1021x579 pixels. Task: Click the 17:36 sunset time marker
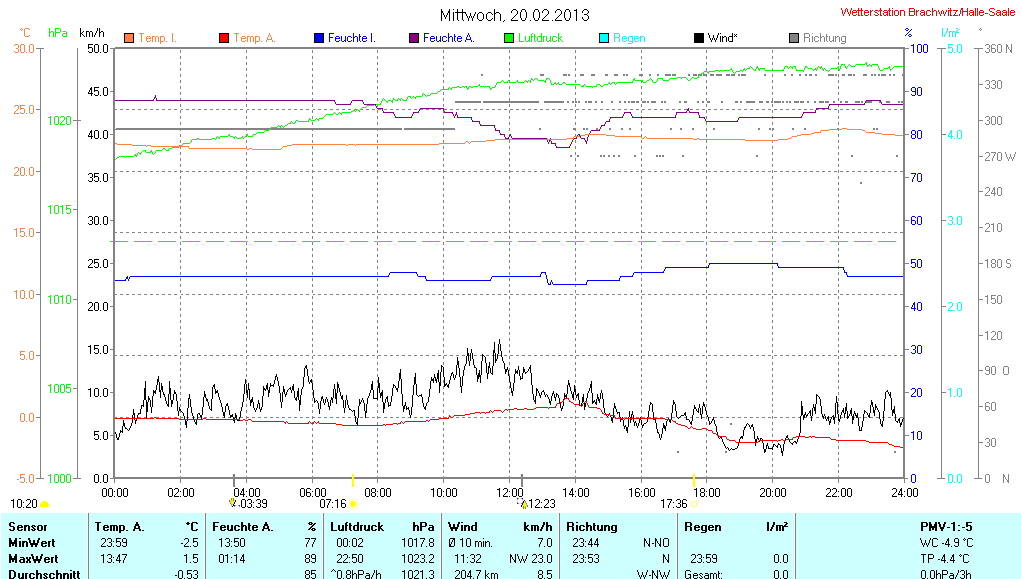pyautogui.click(x=673, y=504)
